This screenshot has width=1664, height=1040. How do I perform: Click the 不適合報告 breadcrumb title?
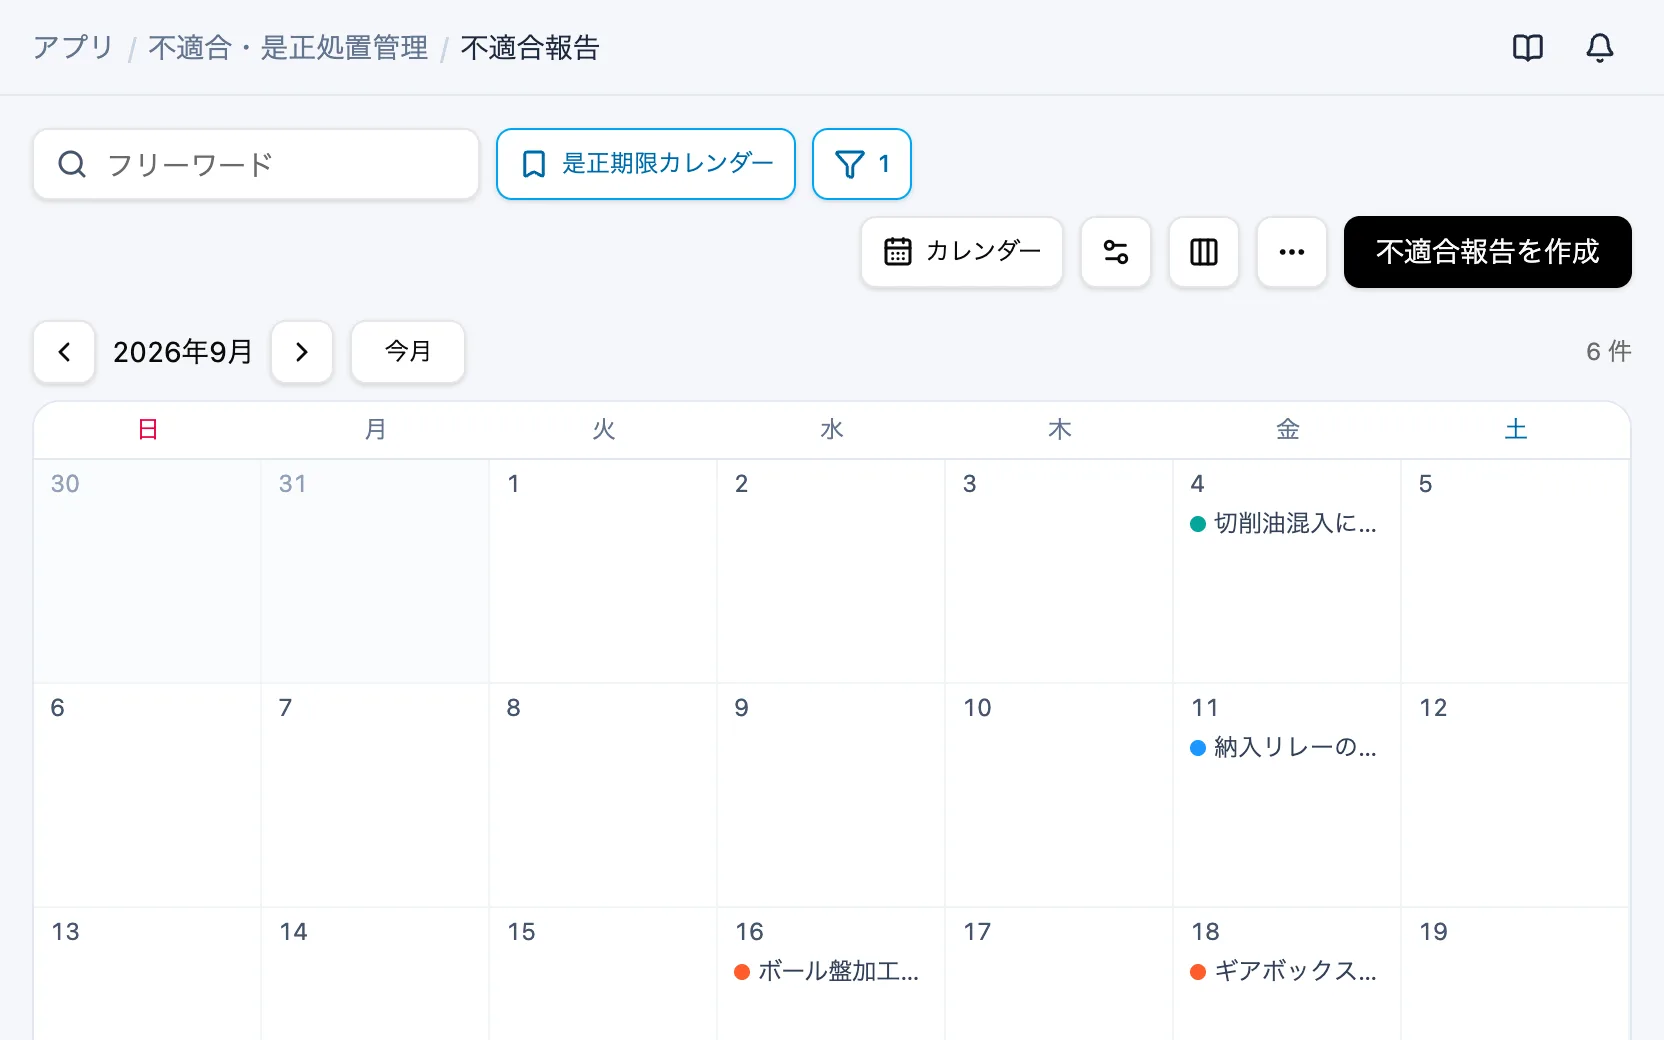(530, 48)
